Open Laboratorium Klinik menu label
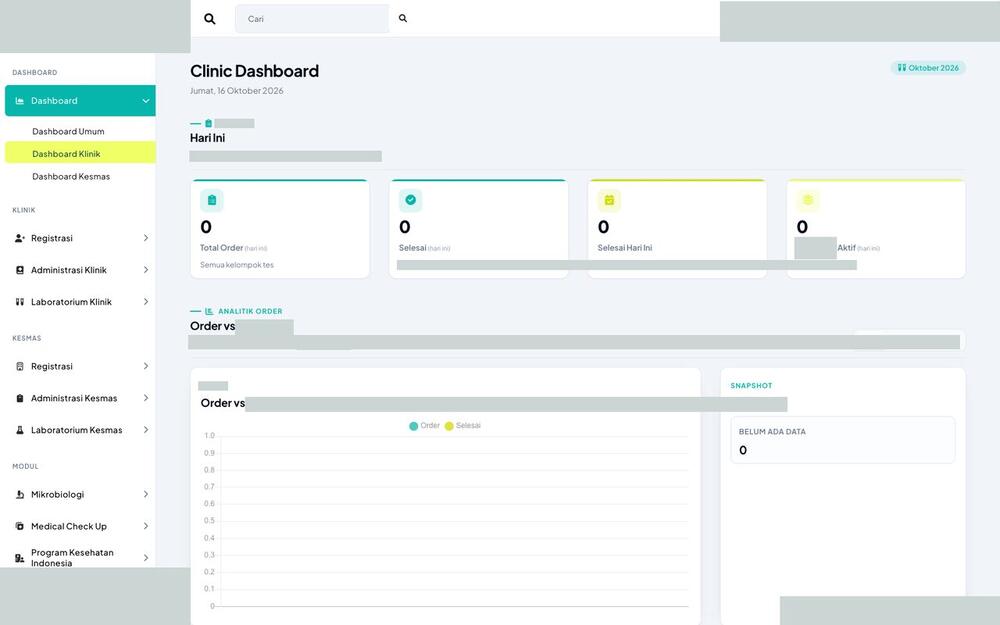Viewport: 1000px width, 625px height. [x=71, y=302]
